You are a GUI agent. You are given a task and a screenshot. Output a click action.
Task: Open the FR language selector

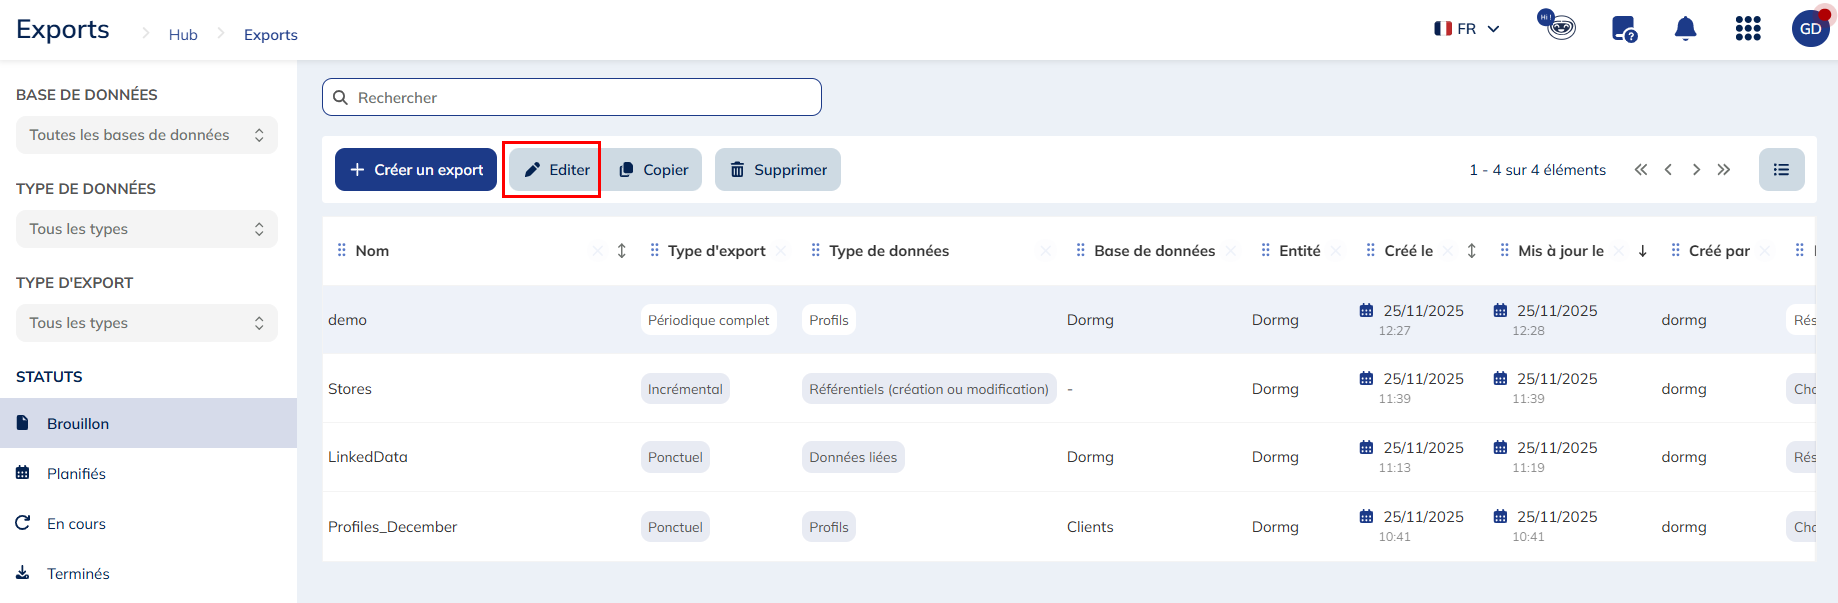point(1467,29)
